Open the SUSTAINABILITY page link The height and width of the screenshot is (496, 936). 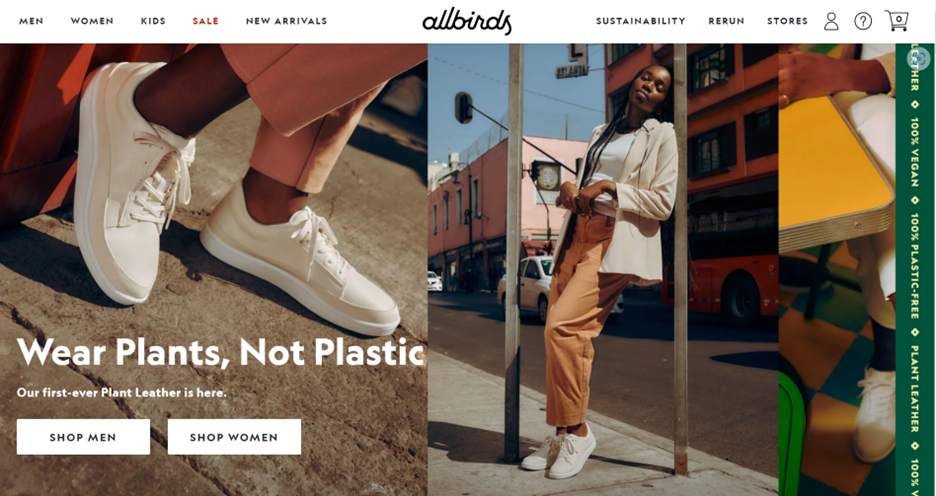coord(641,21)
